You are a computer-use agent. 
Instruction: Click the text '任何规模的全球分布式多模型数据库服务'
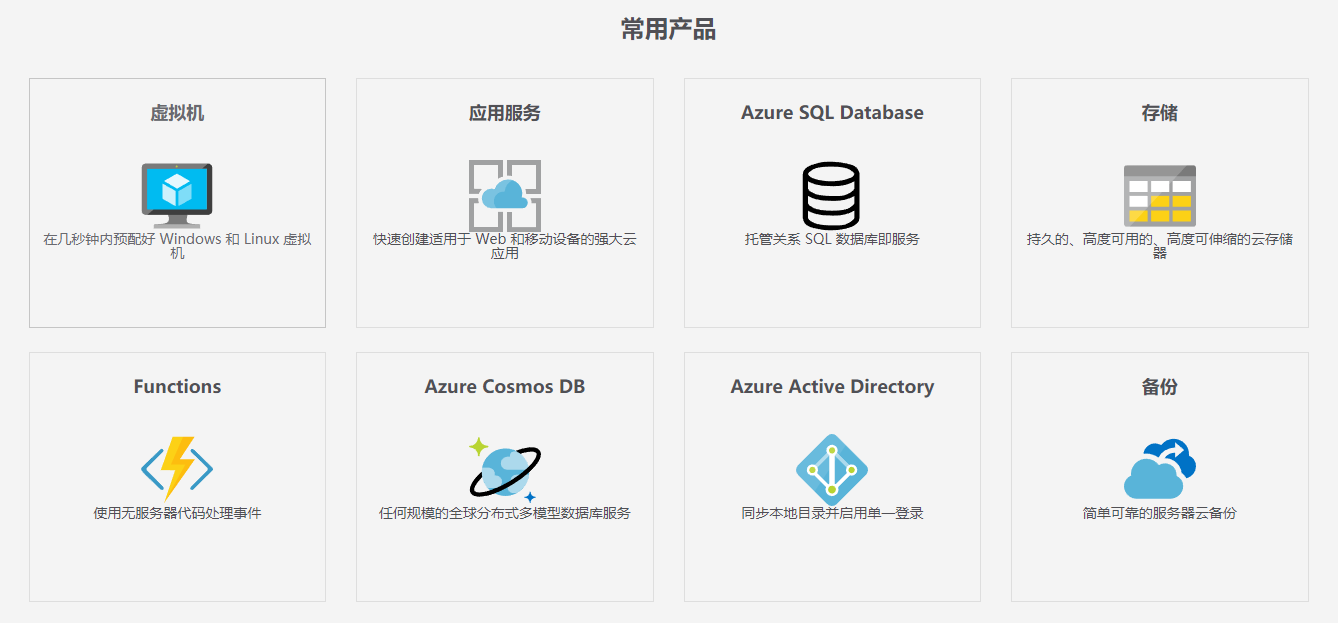point(505,513)
